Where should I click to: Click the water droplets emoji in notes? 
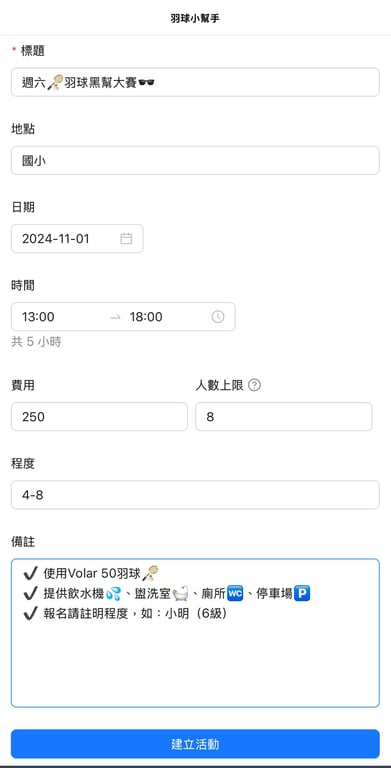[x=113, y=594]
